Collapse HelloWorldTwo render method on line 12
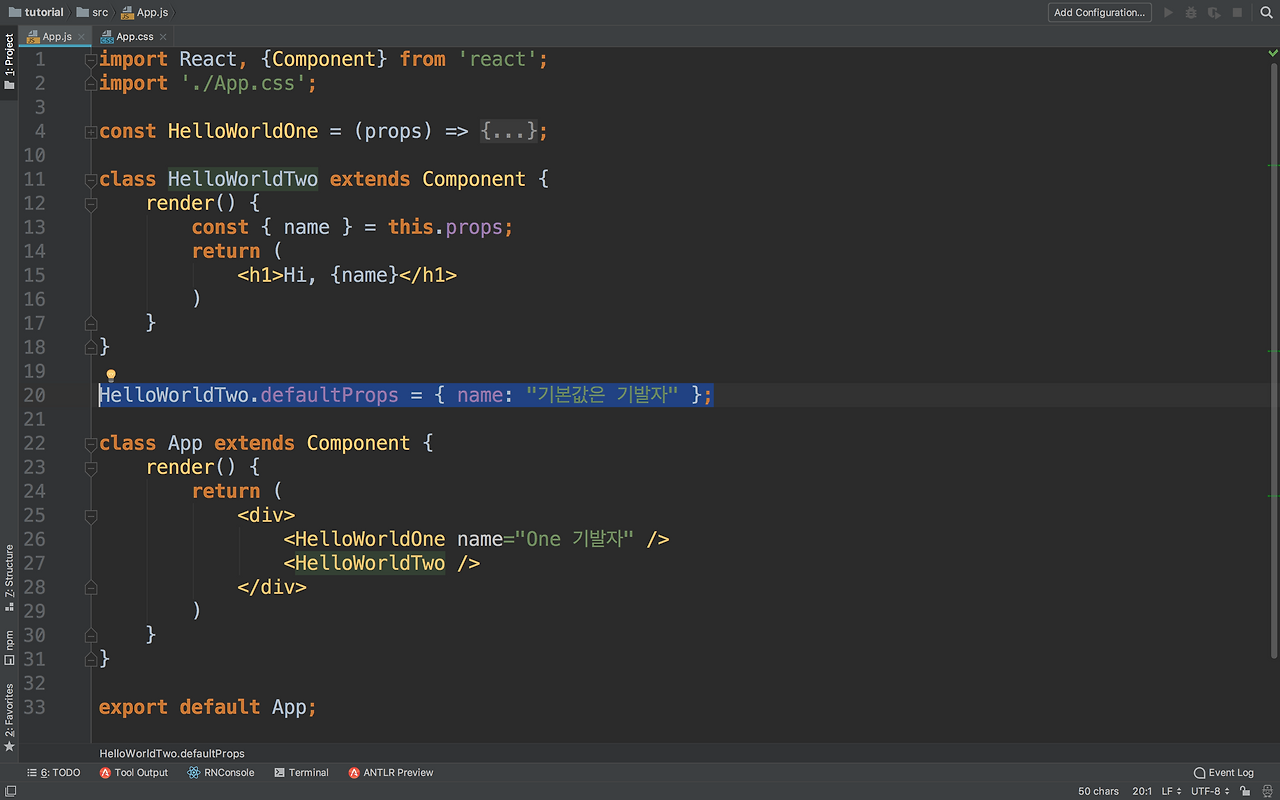The width and height of the screenshot is (1280, 800). [x=91, y=204]
